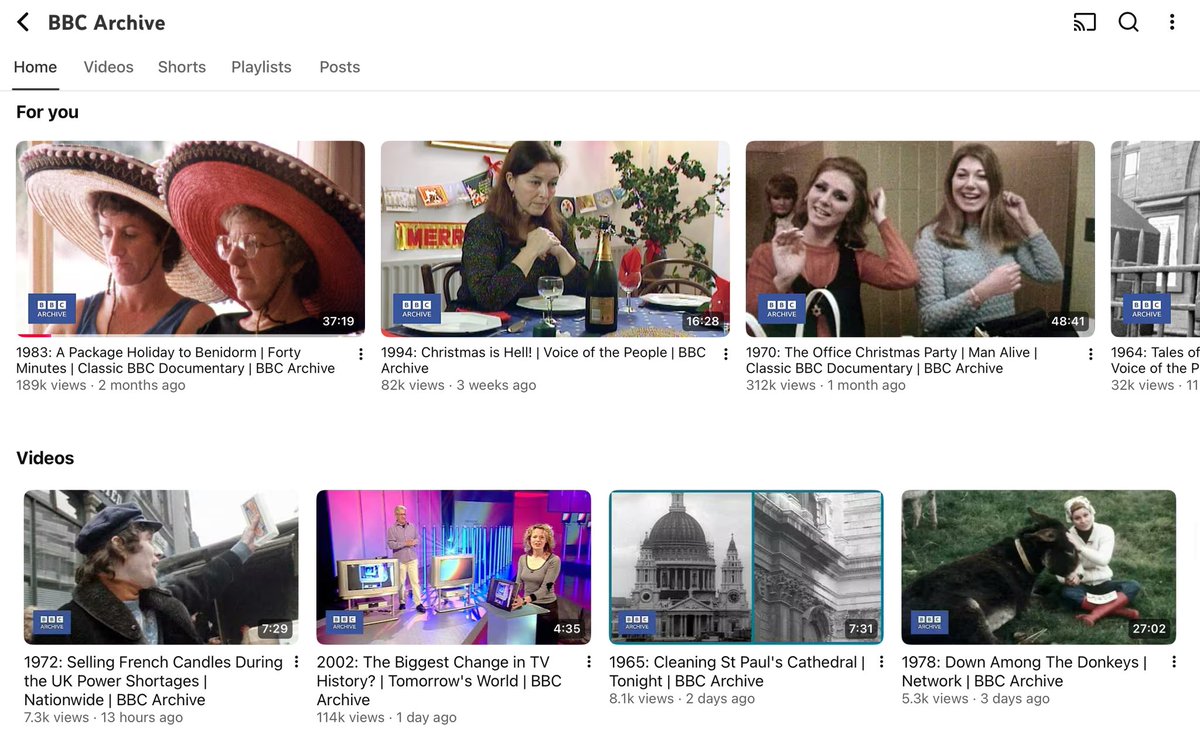1200x731 pixels.
Task: Switch to the Videos tab
Action: click(x=108, y=67)
